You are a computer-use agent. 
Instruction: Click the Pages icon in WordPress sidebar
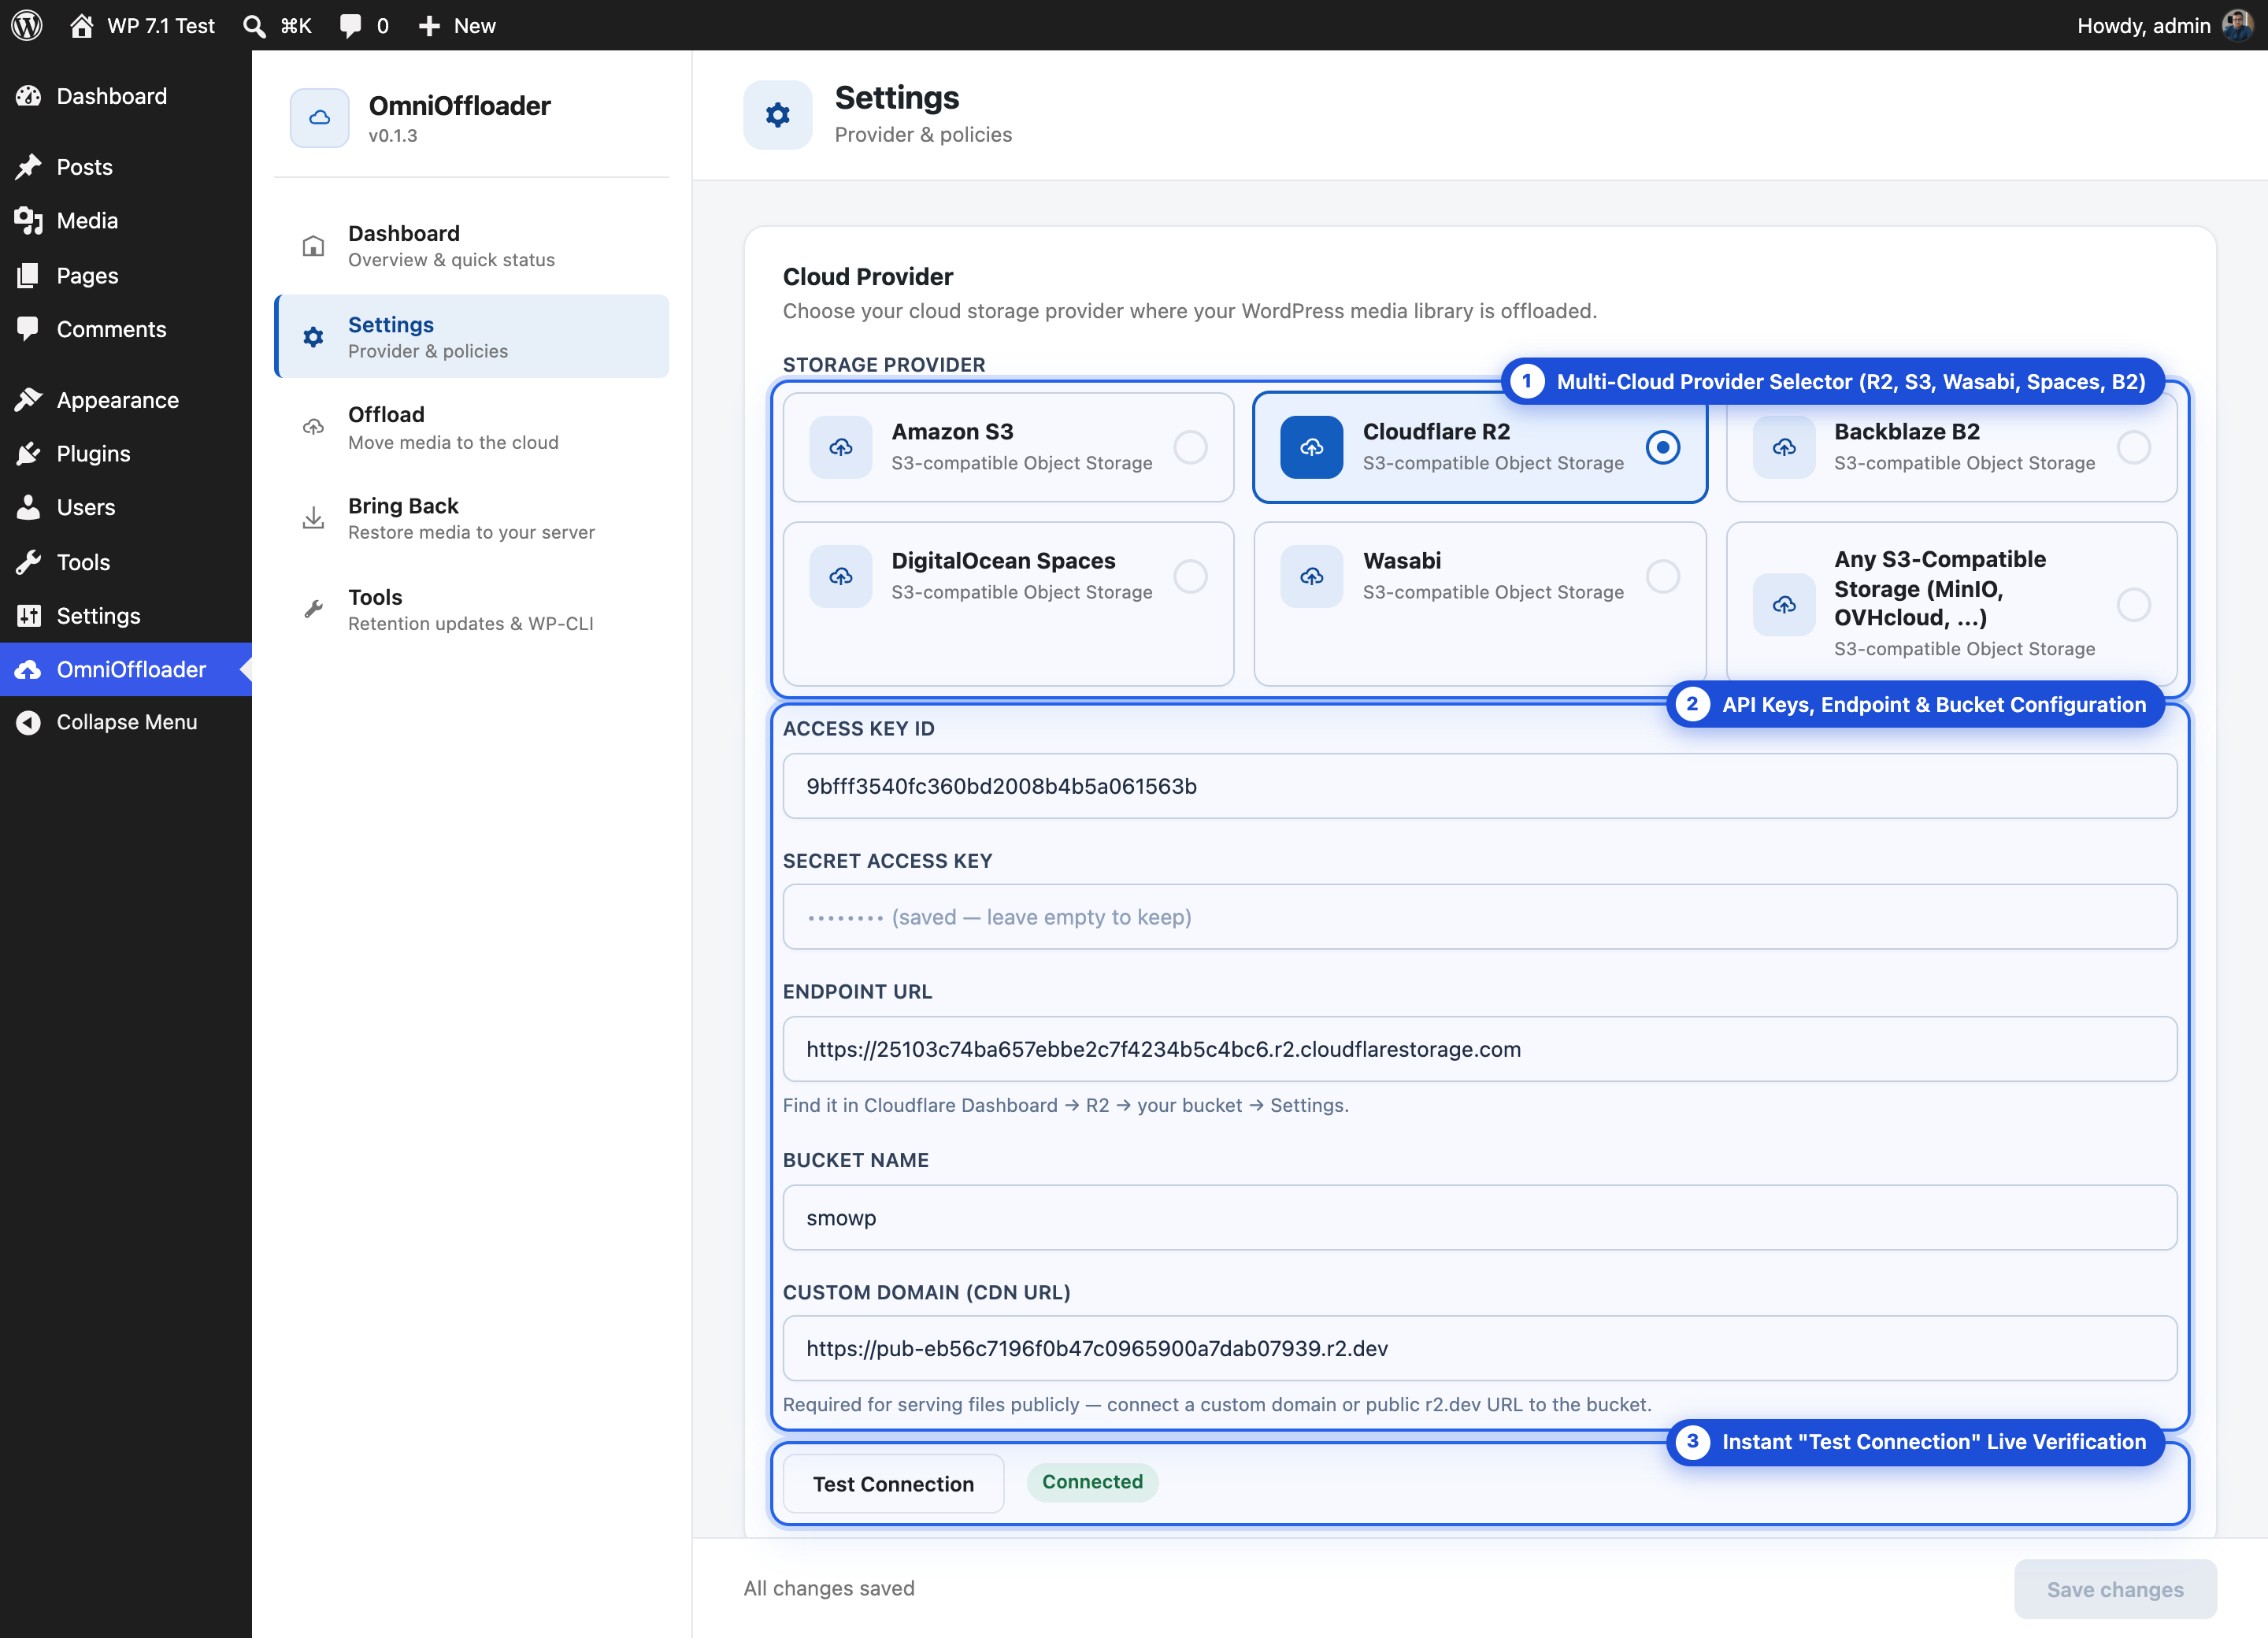tap(28, 275)
